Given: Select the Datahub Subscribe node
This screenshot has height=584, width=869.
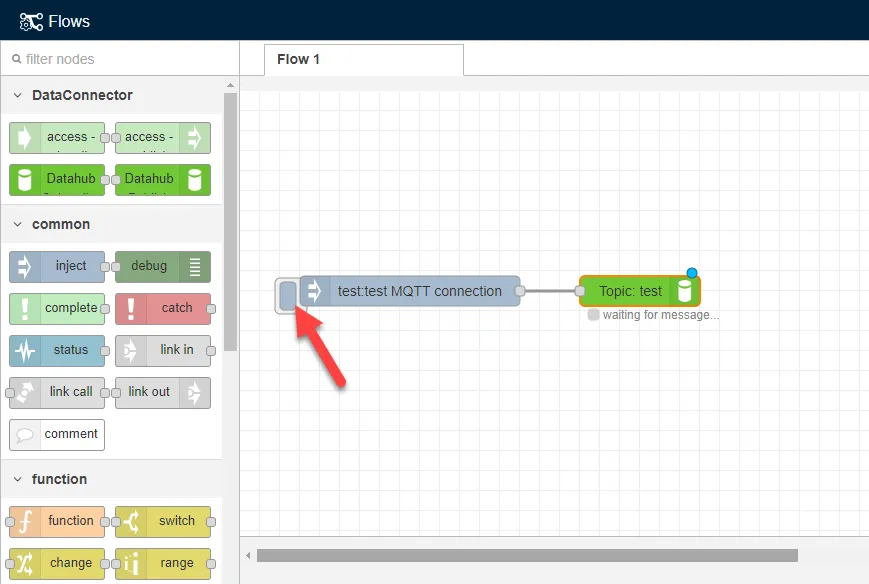Looking at the screenshot, I should tap(57, 180).
